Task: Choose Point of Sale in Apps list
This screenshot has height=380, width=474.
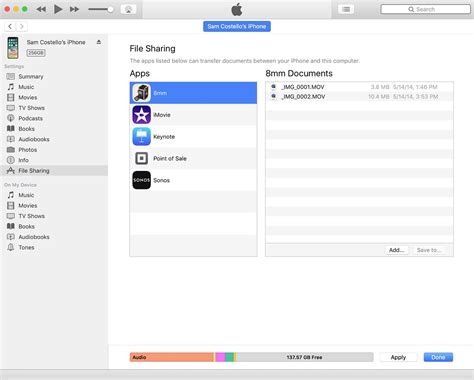Action: (x=193, y=158)
